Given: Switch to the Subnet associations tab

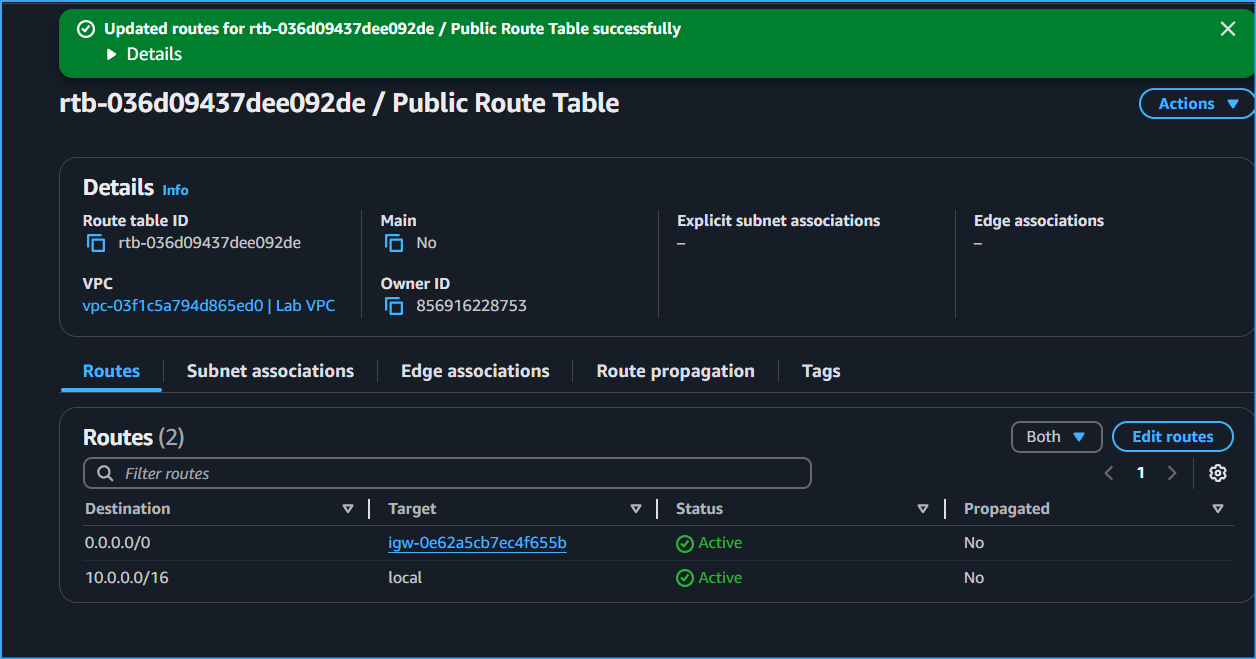Looking at the screenshot, I should point(270,370).
